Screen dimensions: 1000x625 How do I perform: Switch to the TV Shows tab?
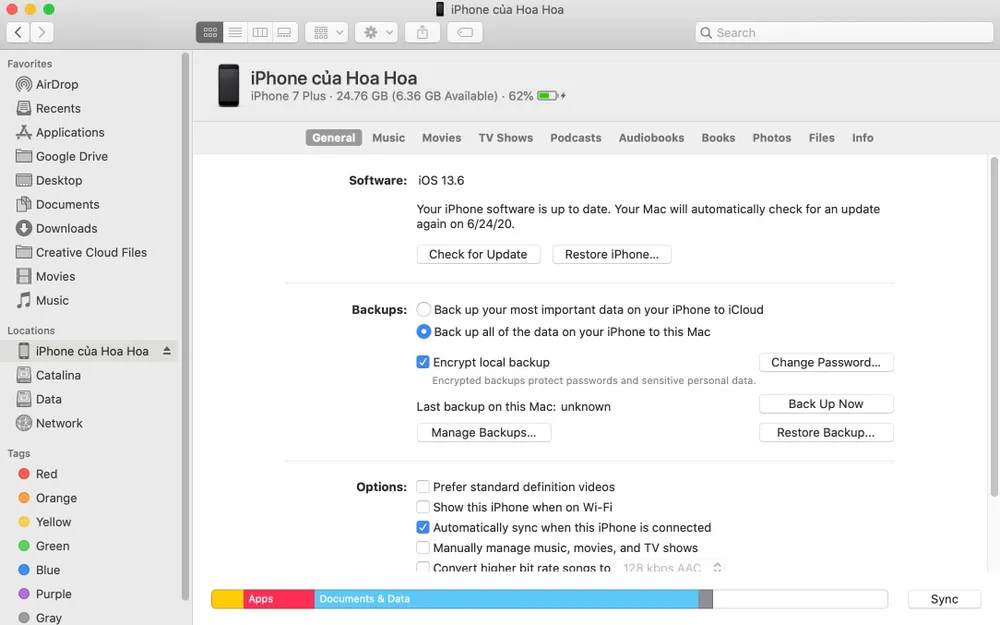506,138
